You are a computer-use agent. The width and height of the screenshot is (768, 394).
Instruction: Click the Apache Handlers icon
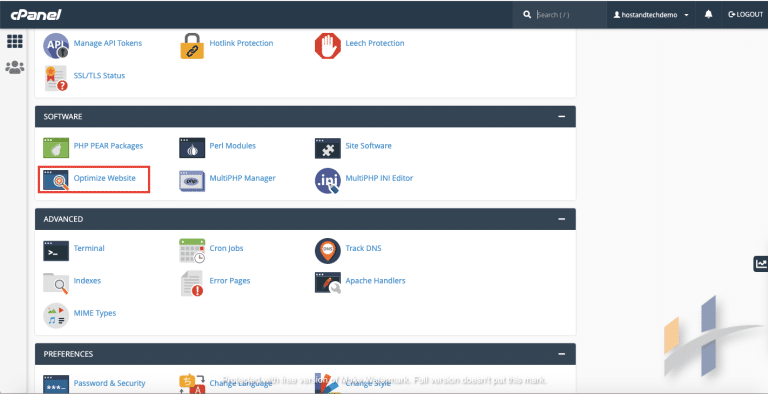pyautogui.click(x=328, y=283)
